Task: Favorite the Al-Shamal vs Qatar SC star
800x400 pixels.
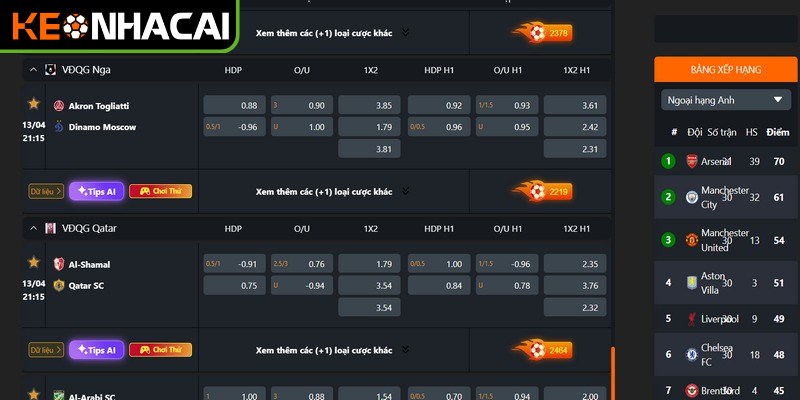Action: click(x=34, y=262)
